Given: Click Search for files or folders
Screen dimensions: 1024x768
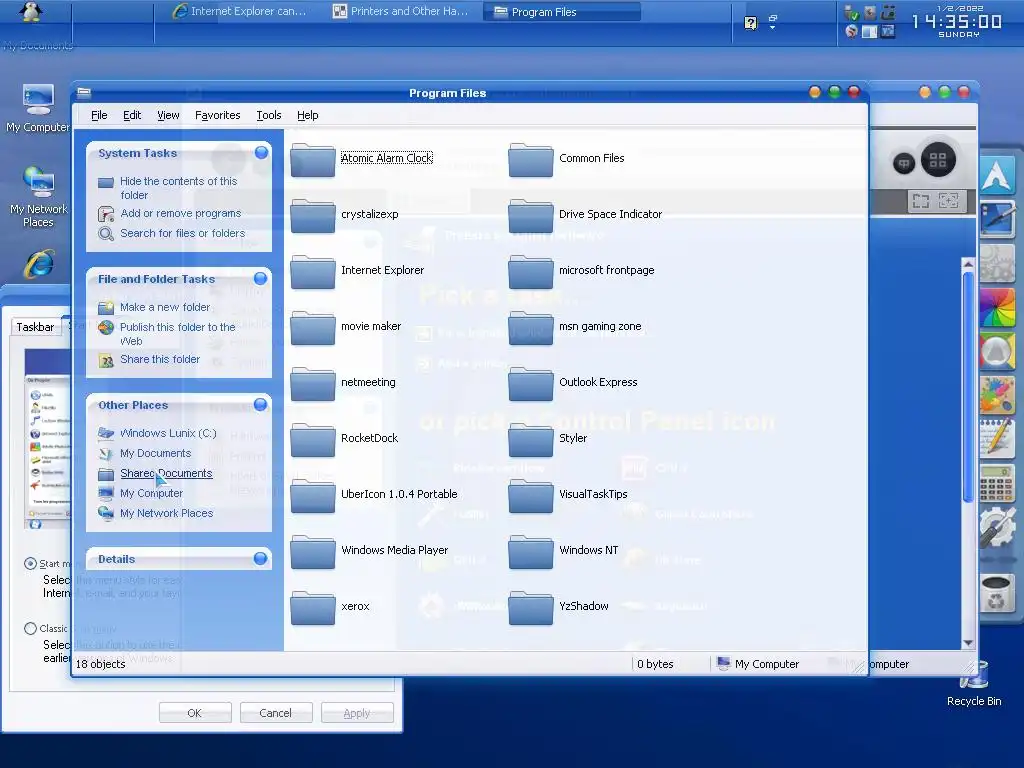Looking at the screenshot, I should click(182, 233).
